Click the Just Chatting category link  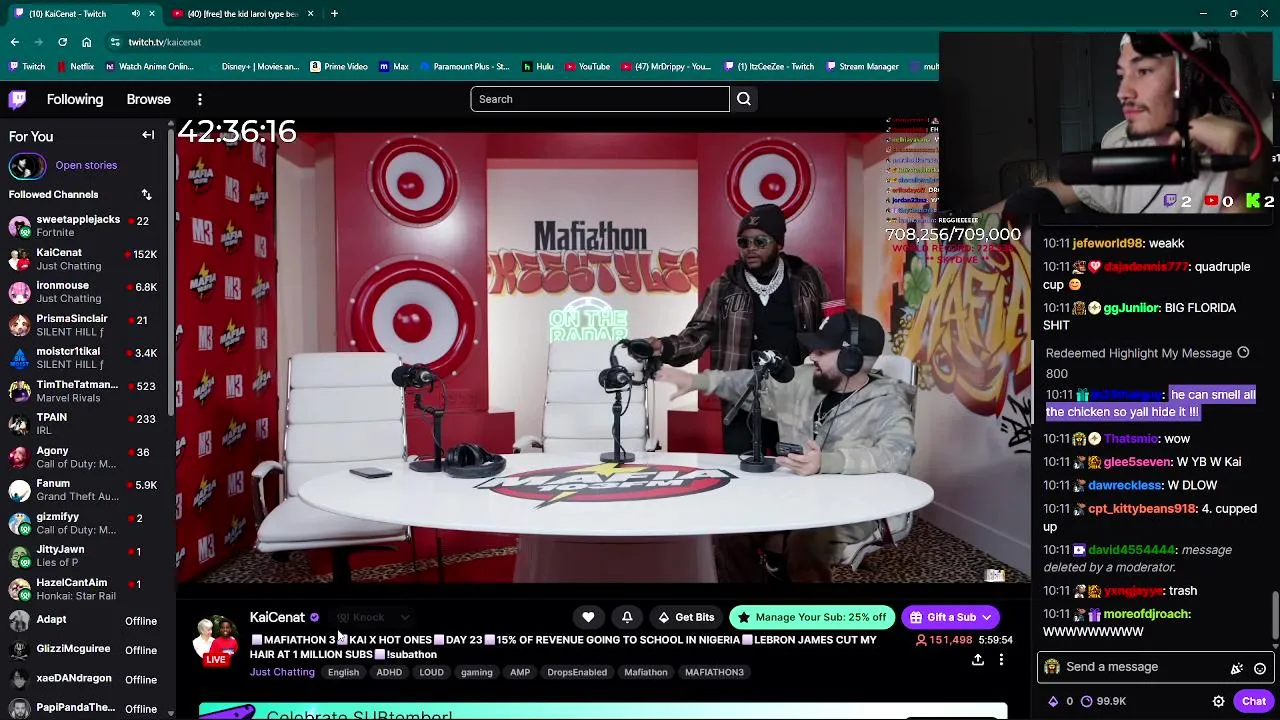[282, 672]
